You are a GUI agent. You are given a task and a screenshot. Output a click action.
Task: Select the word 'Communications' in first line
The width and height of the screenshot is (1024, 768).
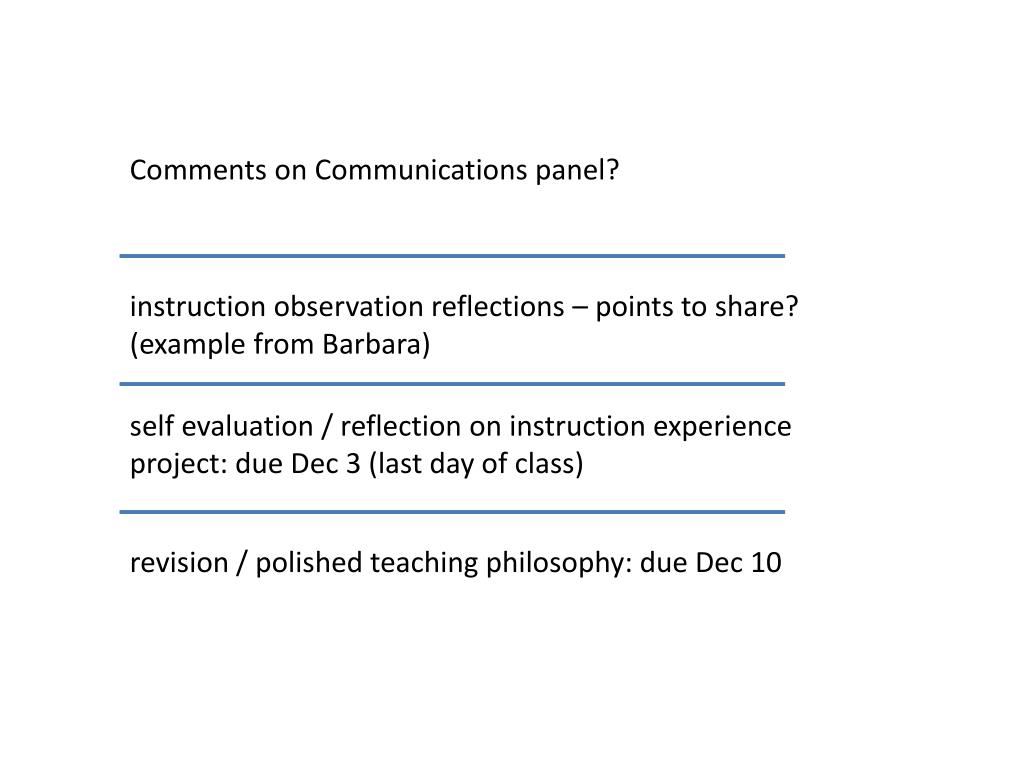click(x=421, y=170)
